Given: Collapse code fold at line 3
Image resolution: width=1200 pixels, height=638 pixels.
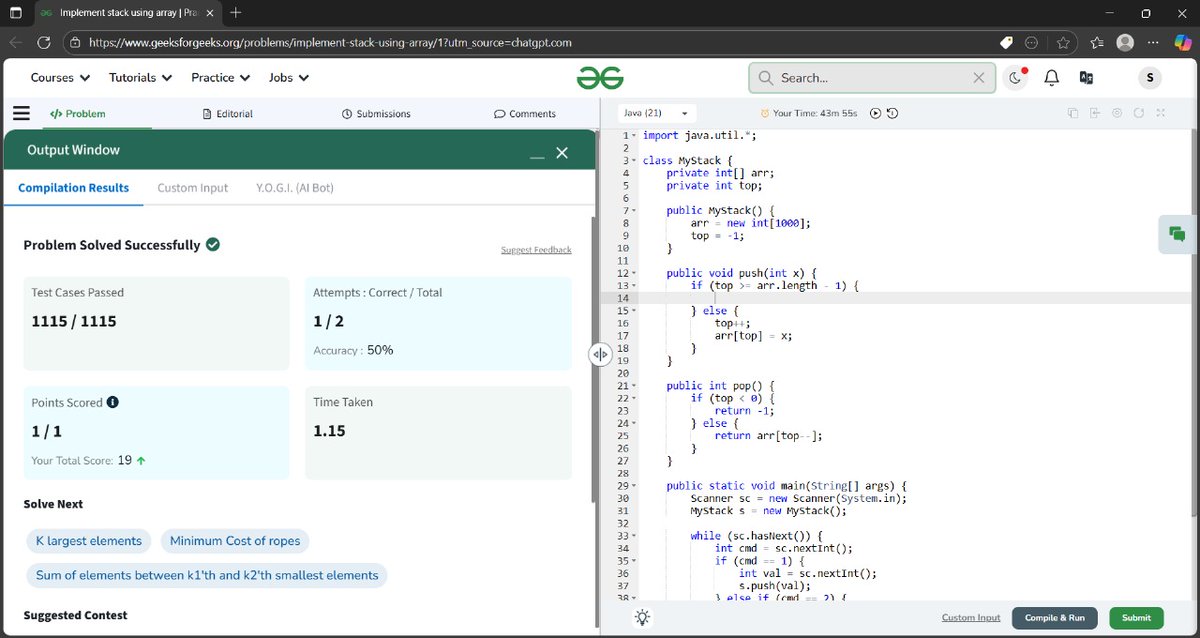Looking at the screenshot, I should (634, 160).
